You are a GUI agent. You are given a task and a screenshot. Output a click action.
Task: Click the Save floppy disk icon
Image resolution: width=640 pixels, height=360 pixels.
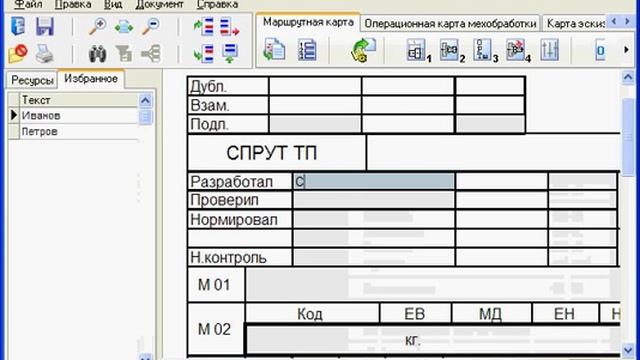pos(44,27)
